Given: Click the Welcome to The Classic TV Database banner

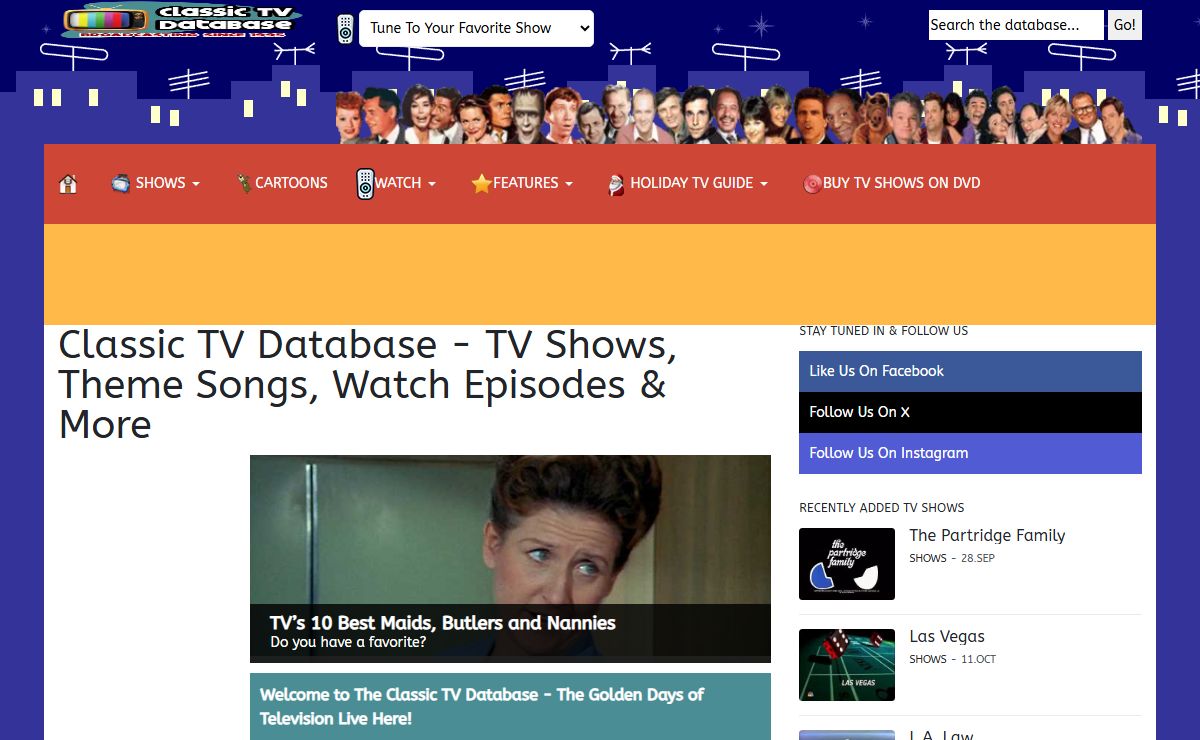Looking at the screenshot, I should coord(510,706).
